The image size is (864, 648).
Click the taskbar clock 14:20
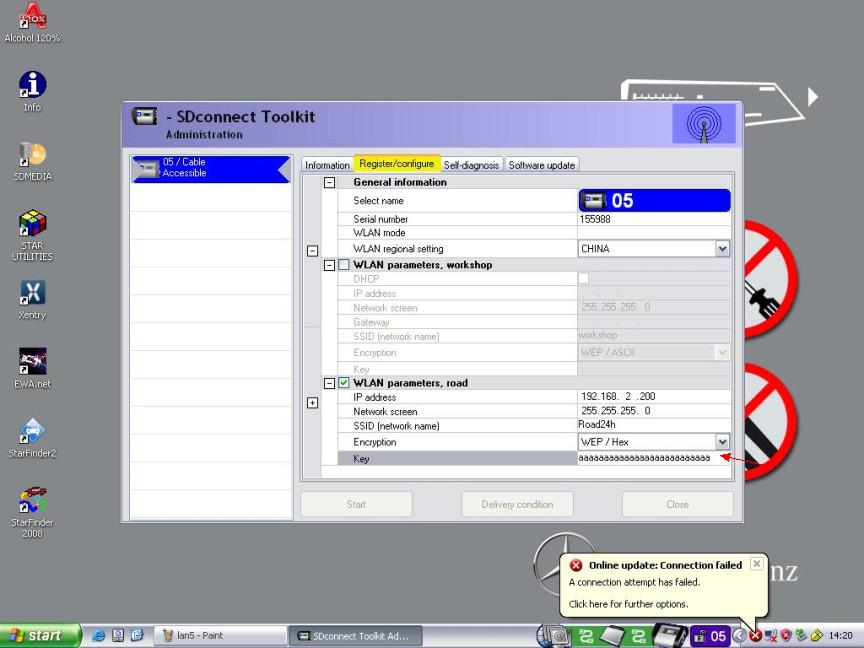[x=841, y=636]
